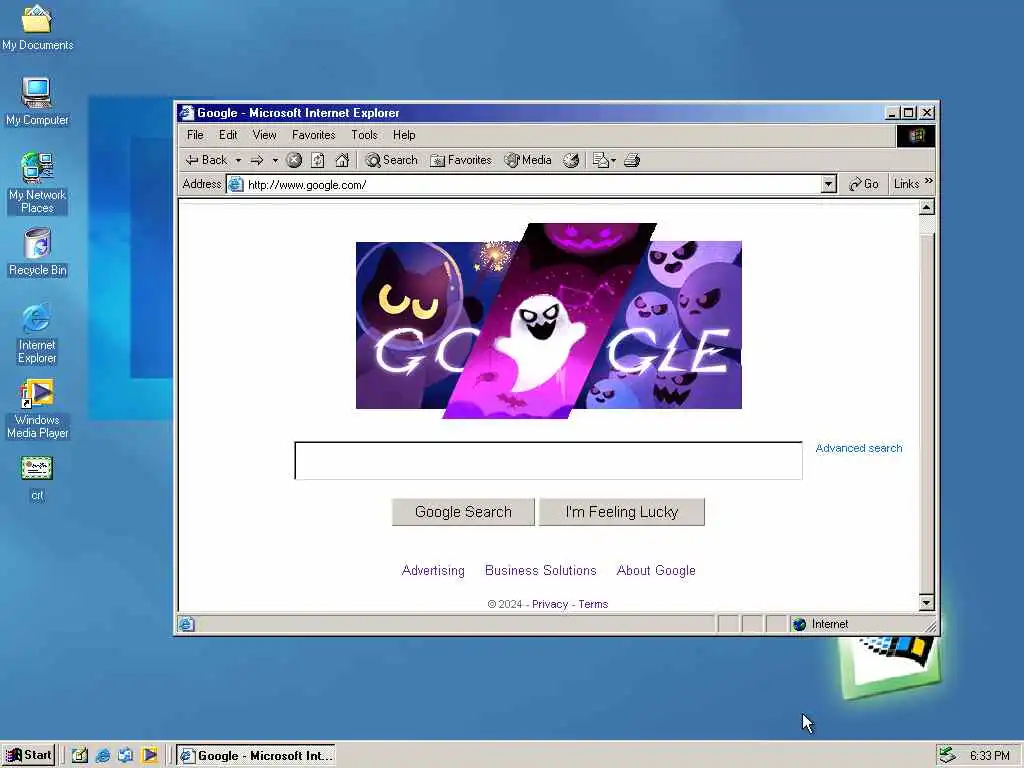Launch Outlook Express from Quick Launch
The image size is (1024, 768).
click(125, 756)
